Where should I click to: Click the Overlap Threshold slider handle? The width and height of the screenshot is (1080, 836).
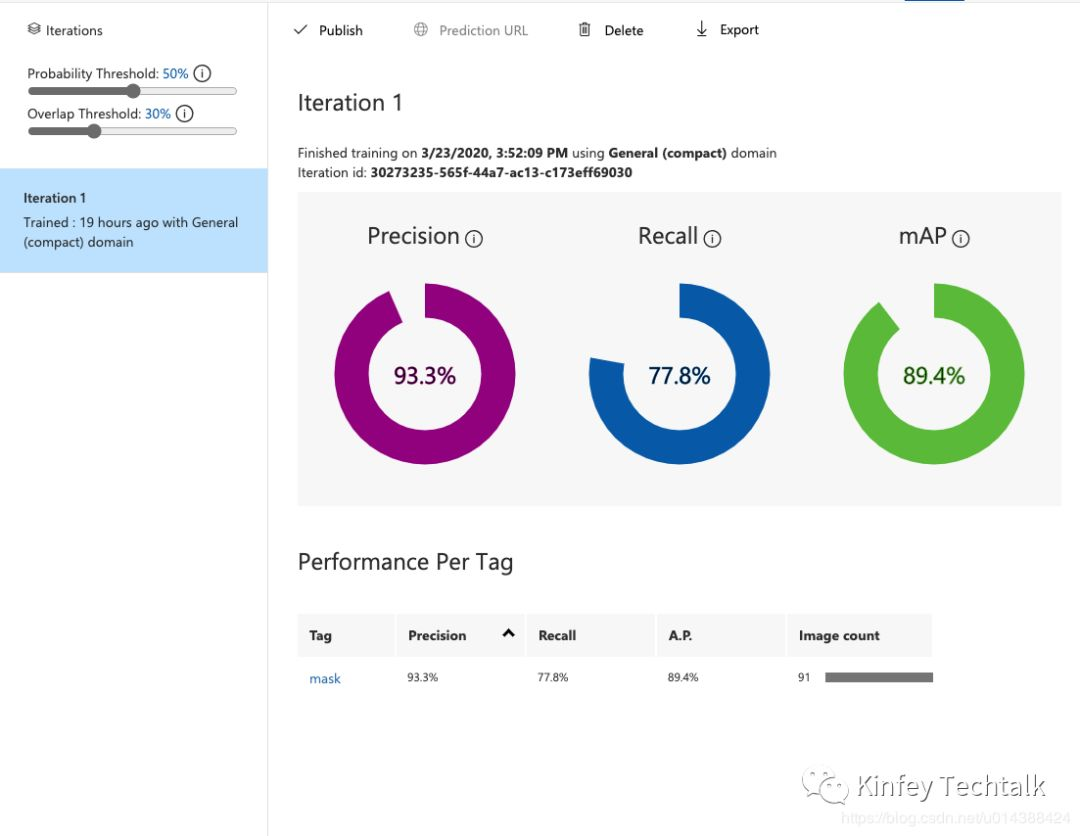point(94,131)
